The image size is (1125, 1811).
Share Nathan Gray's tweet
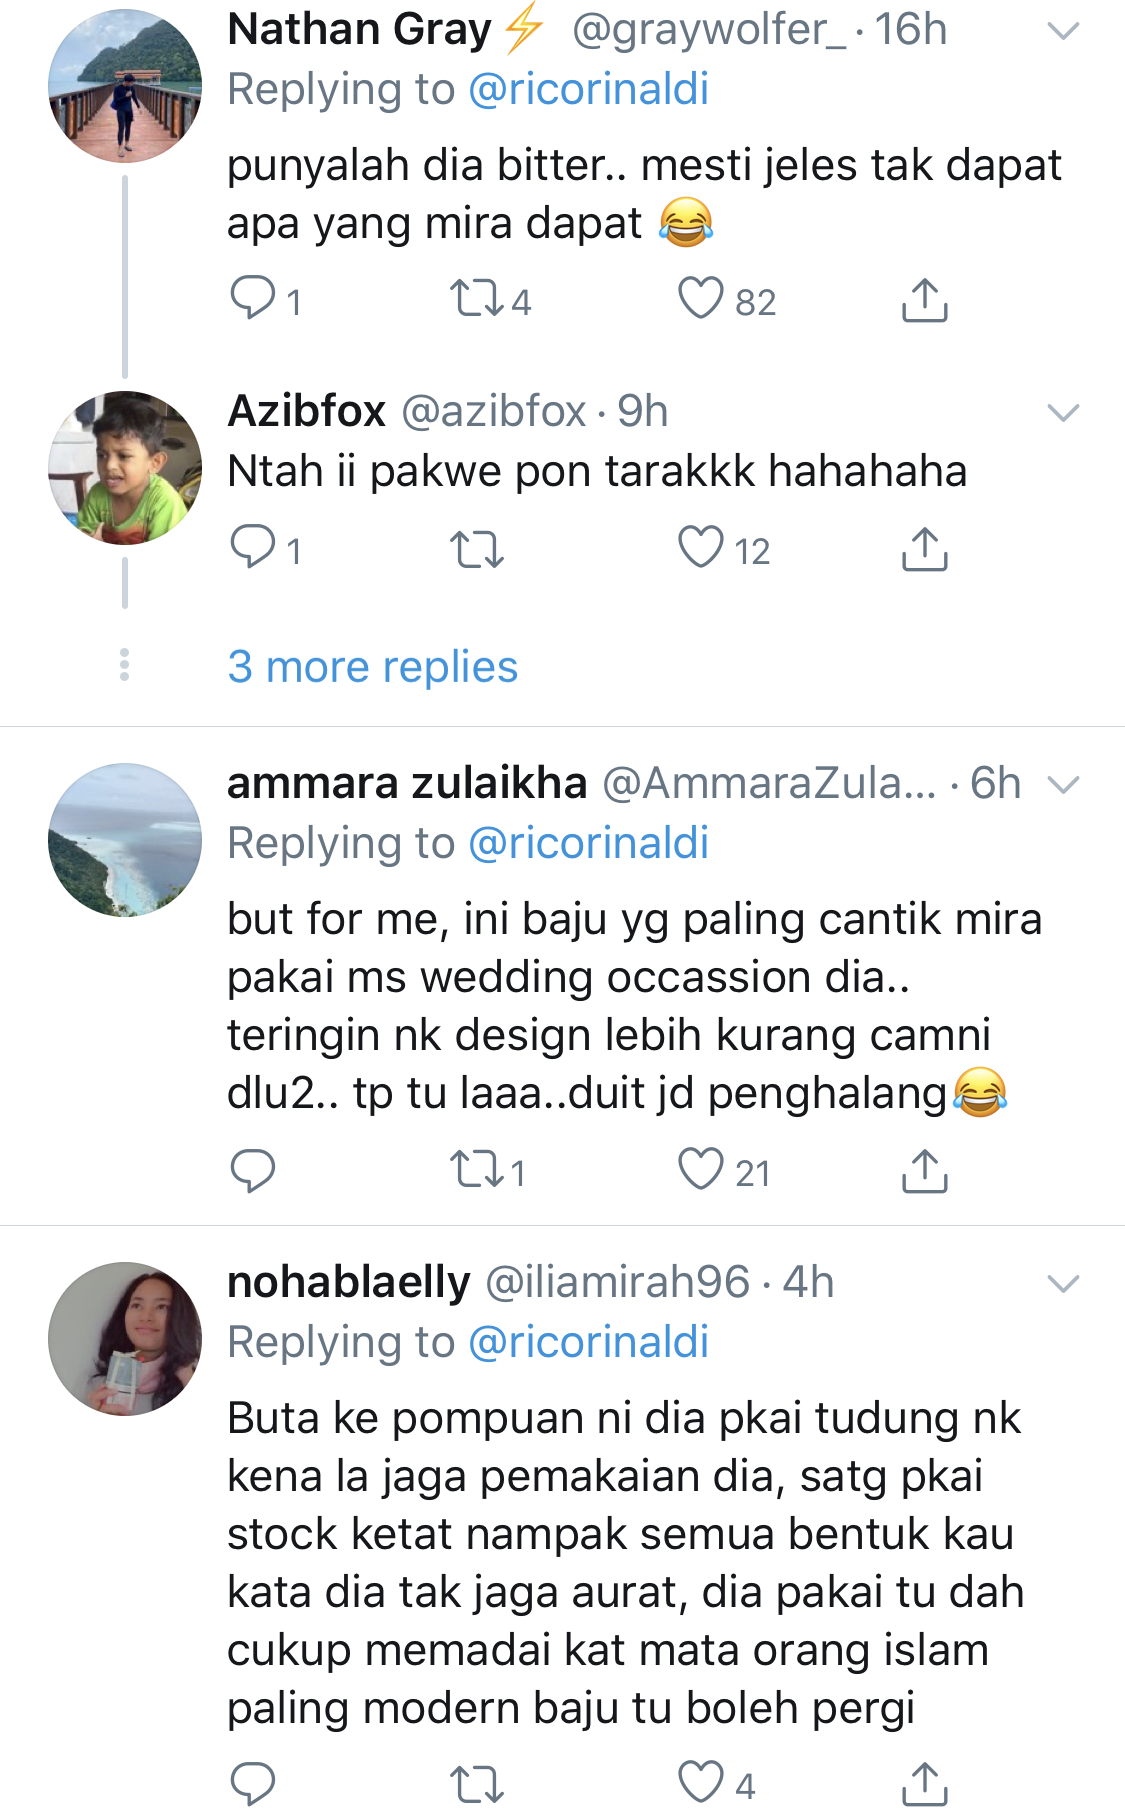click(924, 299)
